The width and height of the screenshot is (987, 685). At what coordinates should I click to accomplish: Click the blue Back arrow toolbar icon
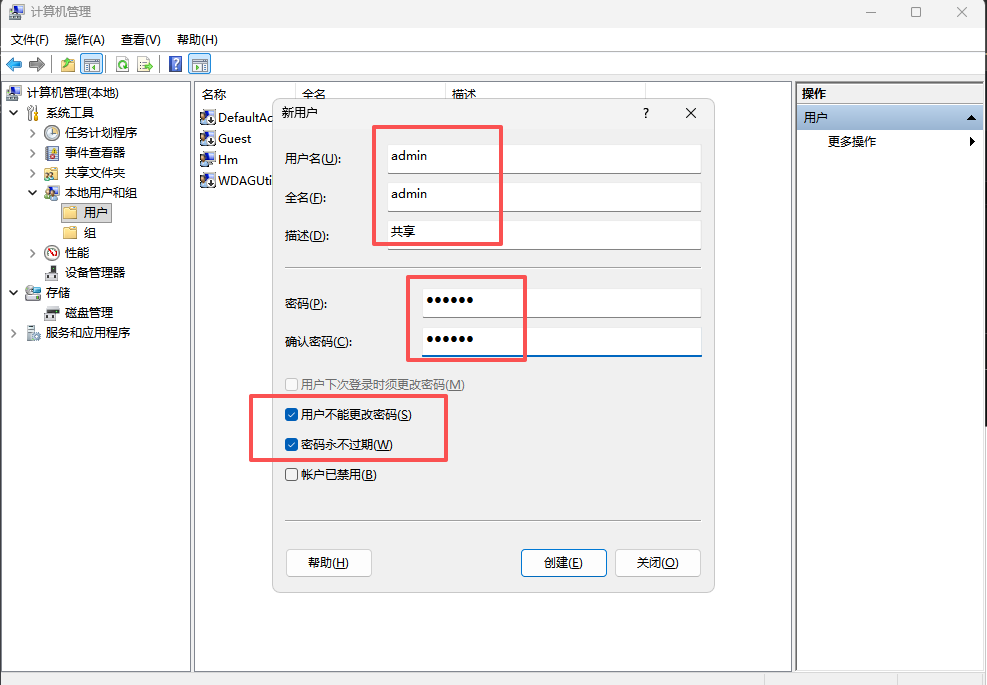pos(14,65)
